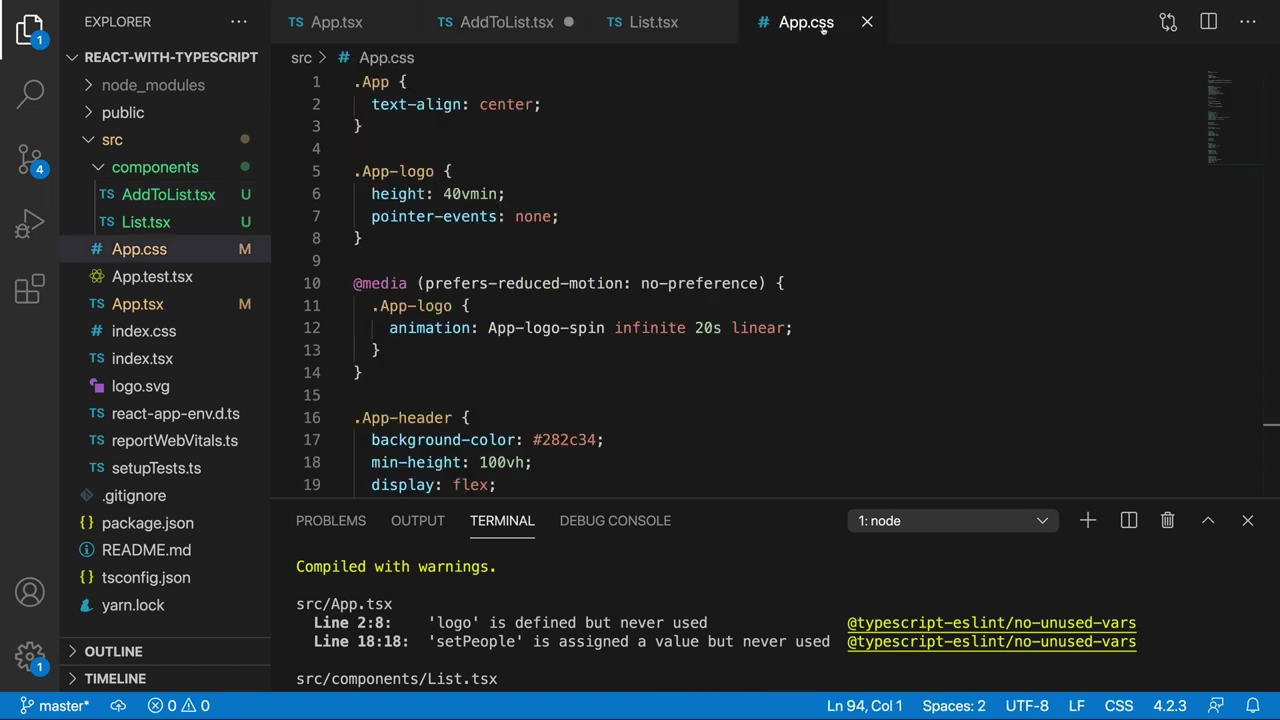The image size is (1280, 720).
Task: Click the master branch indicator in status bar
Action: pyautogui.click(x=54, y=705)
